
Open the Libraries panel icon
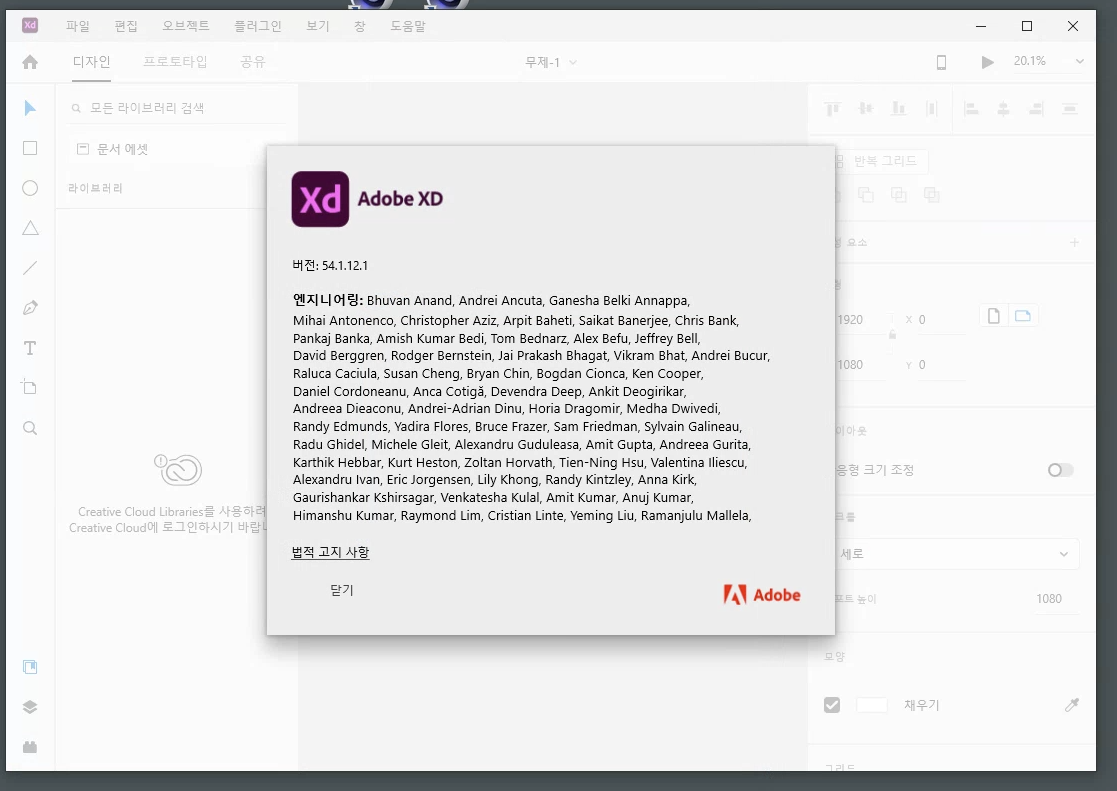pos(30,667)
